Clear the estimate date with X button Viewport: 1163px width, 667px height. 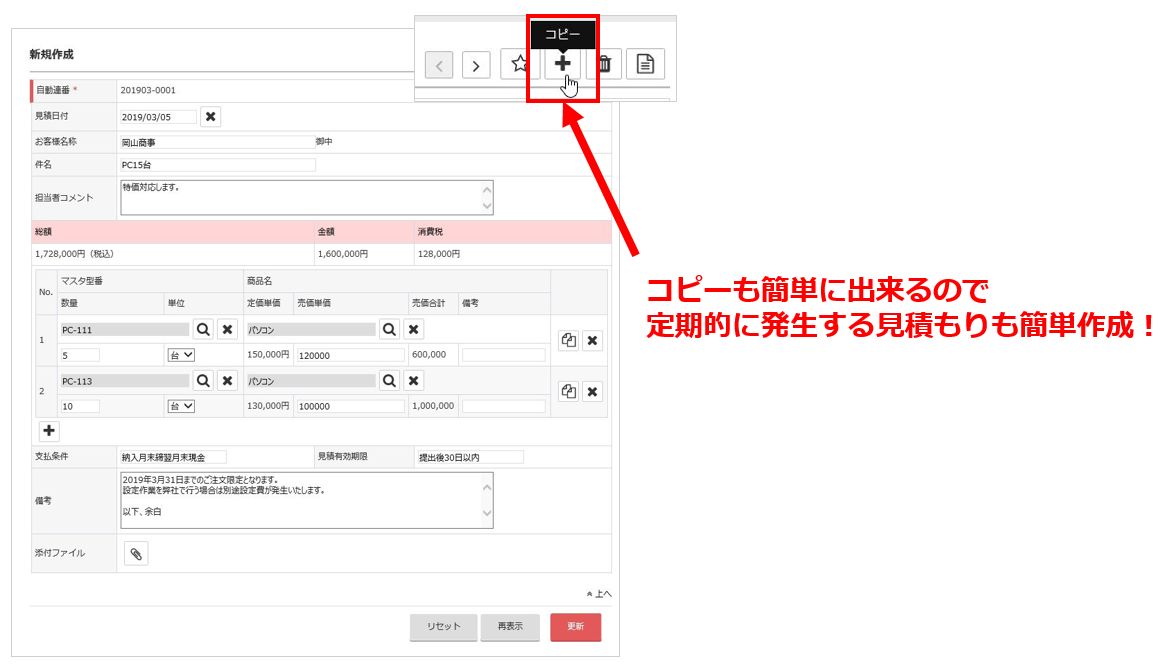[210, 117]
